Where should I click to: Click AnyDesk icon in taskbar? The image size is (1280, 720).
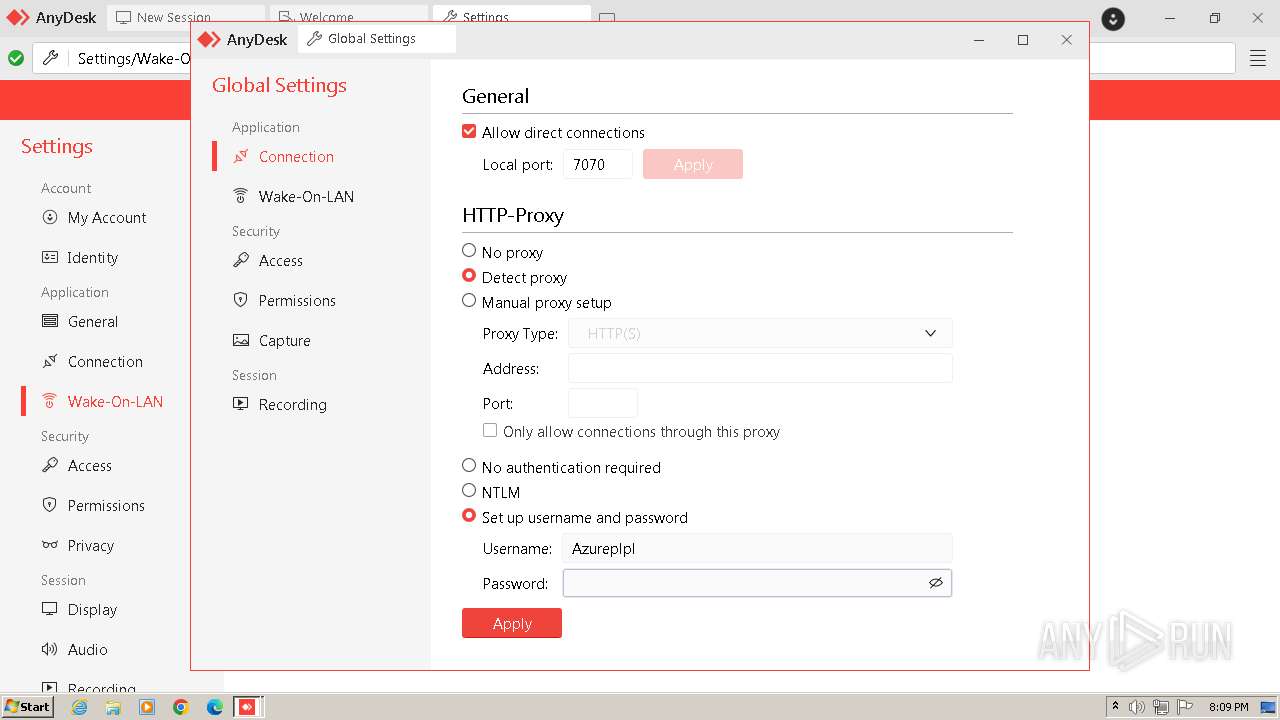247,707
